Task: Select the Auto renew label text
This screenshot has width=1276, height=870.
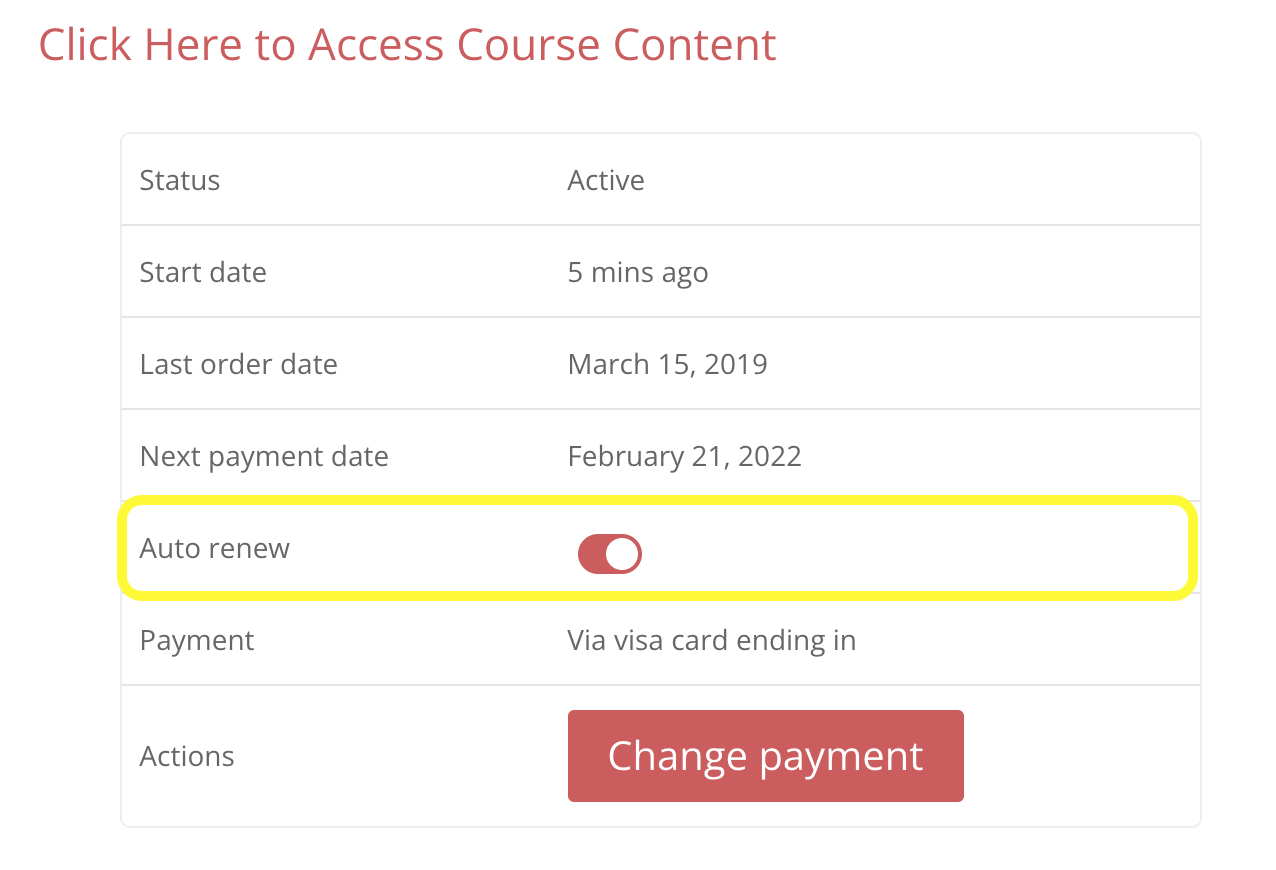Action: 215,548
